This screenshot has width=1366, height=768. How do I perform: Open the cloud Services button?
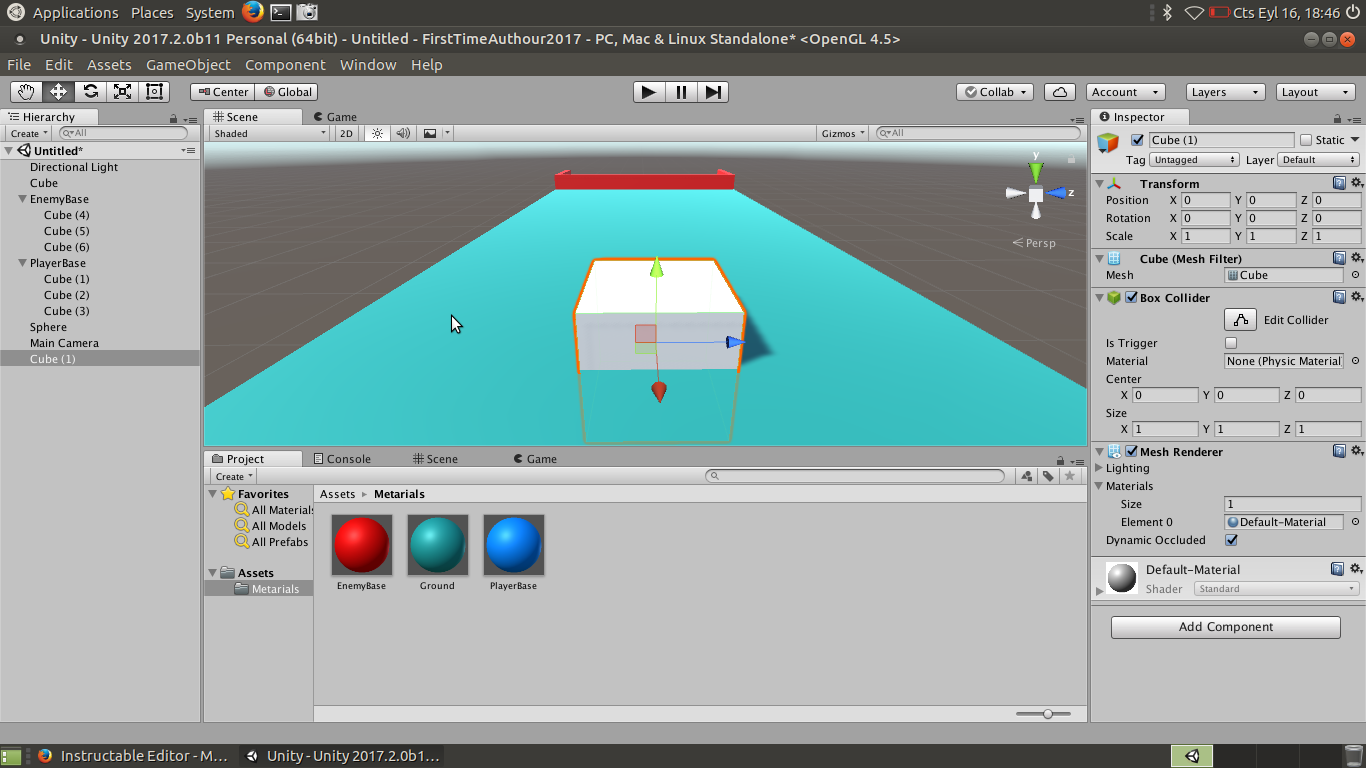coord(1060,92)
